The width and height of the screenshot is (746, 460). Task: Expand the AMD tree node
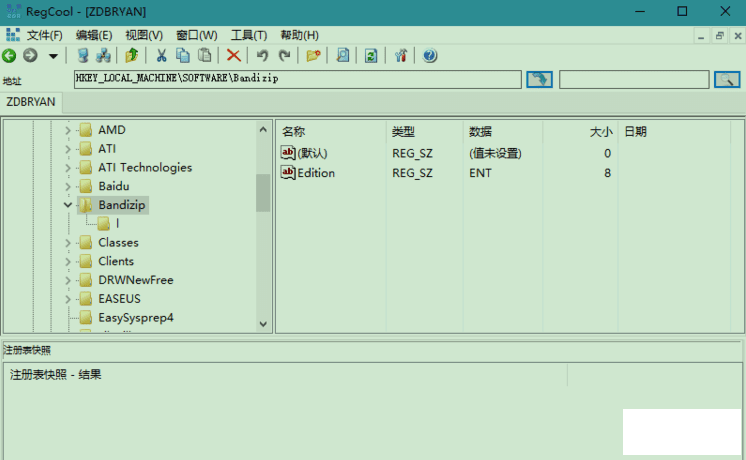point(68,130)
